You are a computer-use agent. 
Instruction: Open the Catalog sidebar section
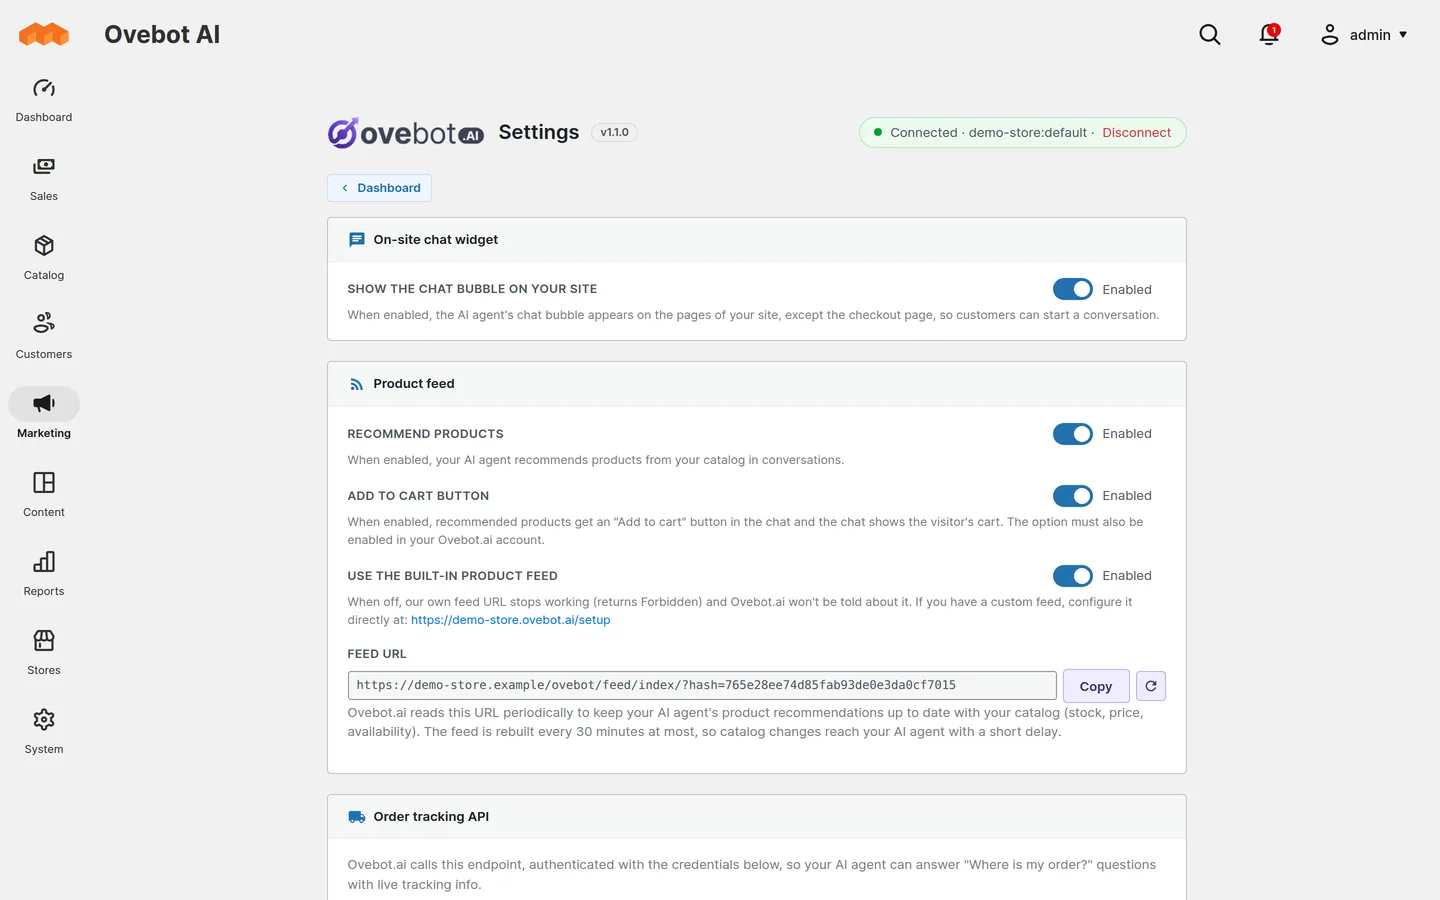point(44,259)
